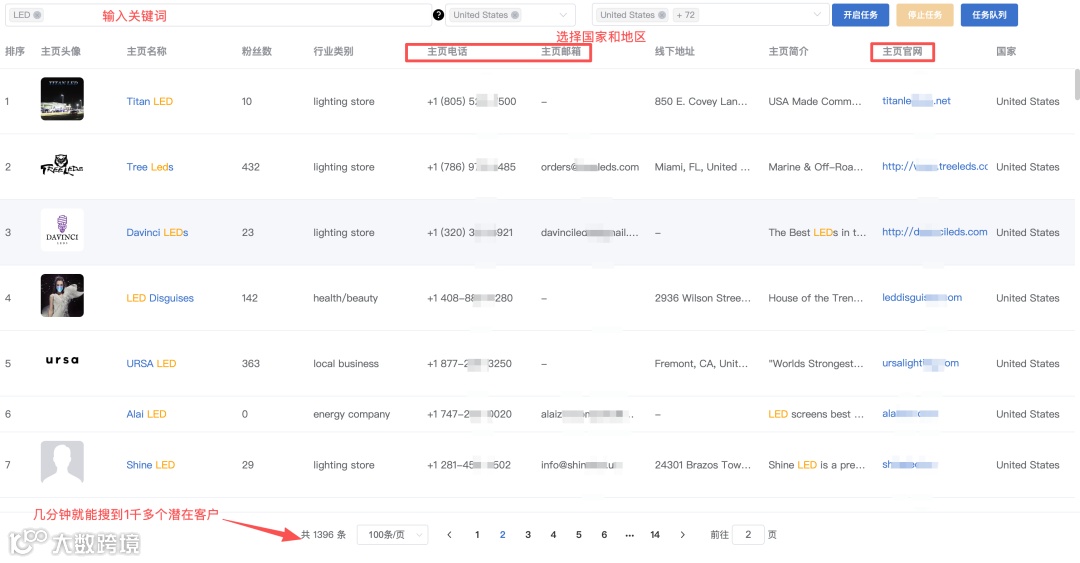Image resolution: width=1080 pixels, height=563 pixels.
Task: Open Alai LED website link
Action: tap(910, 413)
